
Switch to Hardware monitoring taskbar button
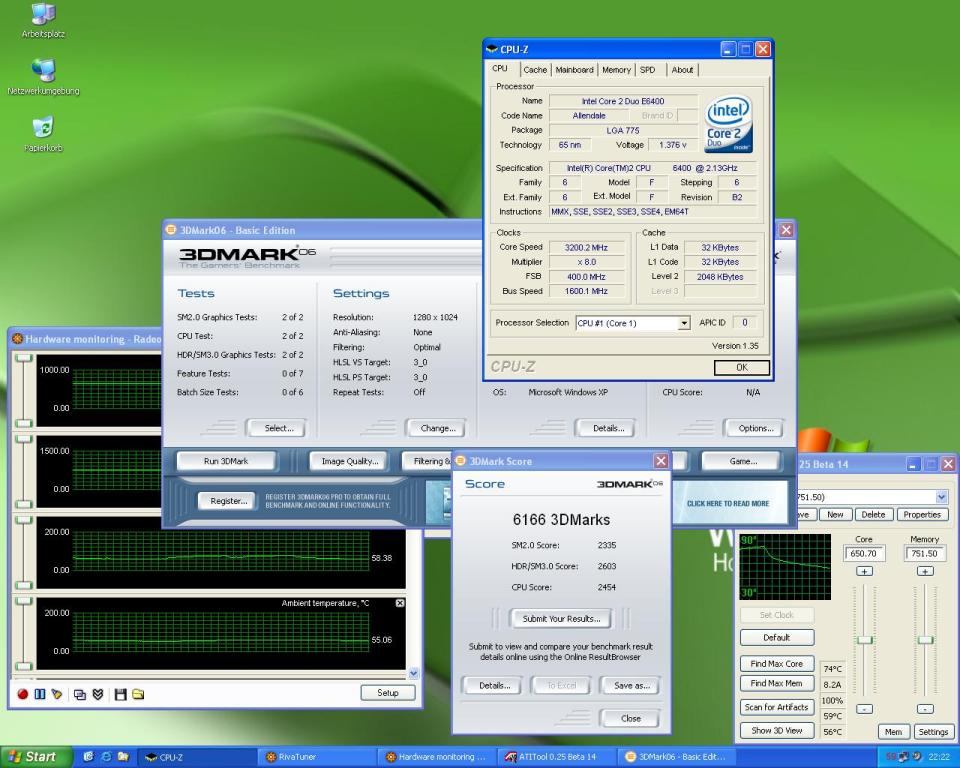(437, 757)
